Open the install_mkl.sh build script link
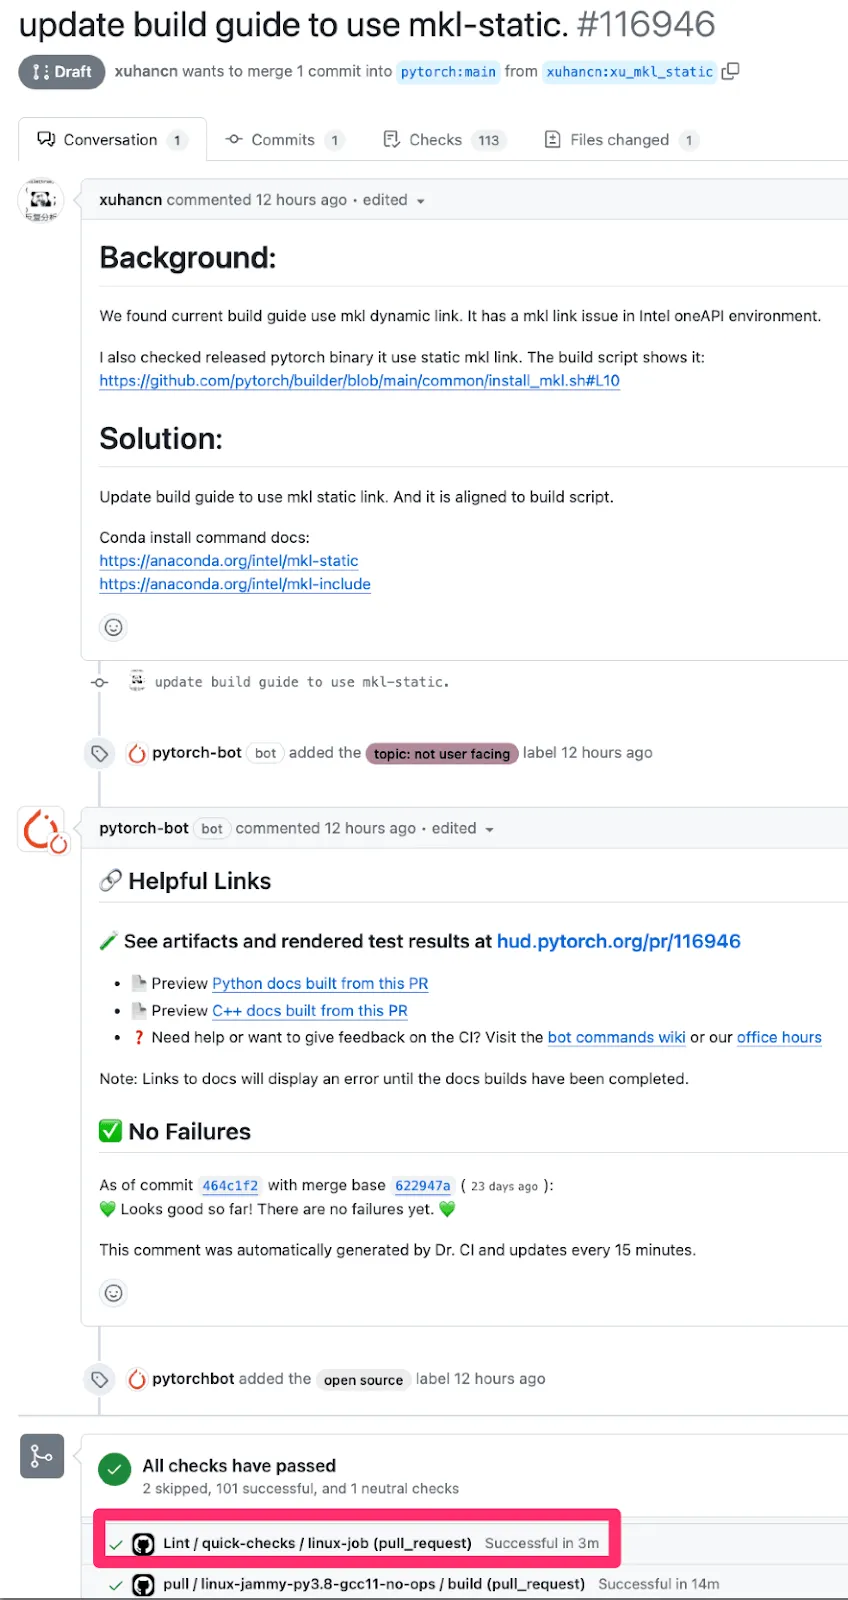 pos(359,381)
